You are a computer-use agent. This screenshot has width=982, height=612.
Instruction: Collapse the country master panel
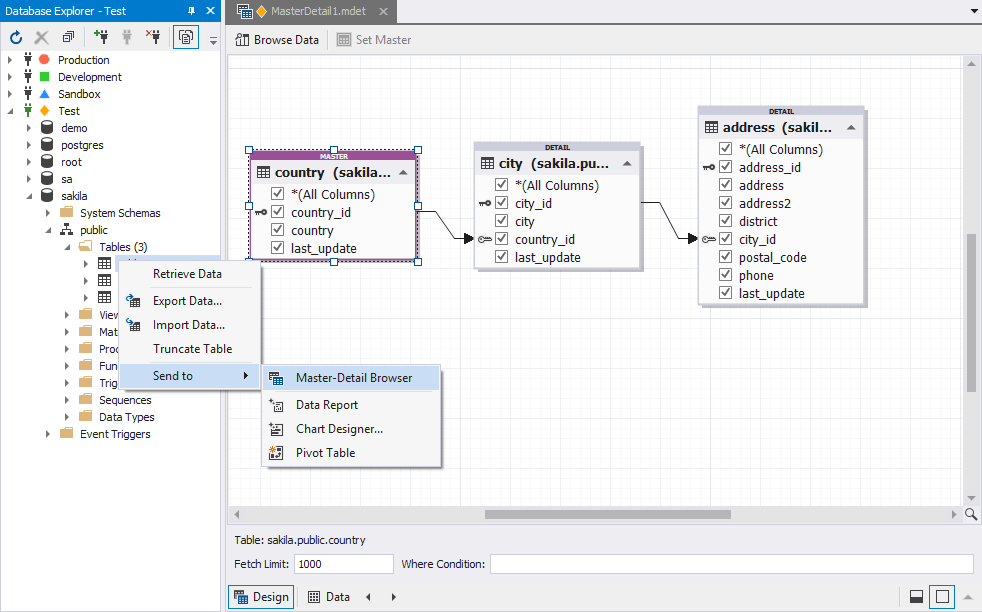pos(403,172)
